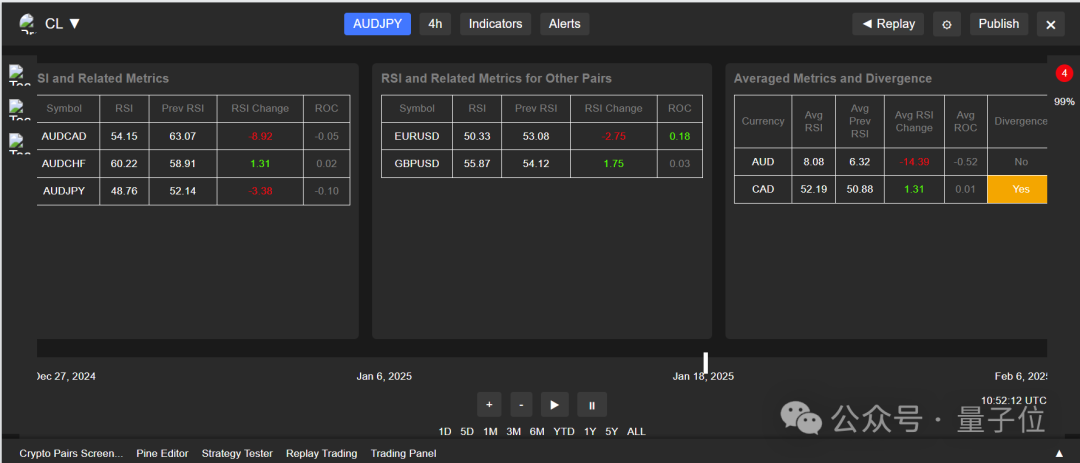Select the YTD time range
Viewport: 1080px width, 463px height.
click(x=564, y=432)
